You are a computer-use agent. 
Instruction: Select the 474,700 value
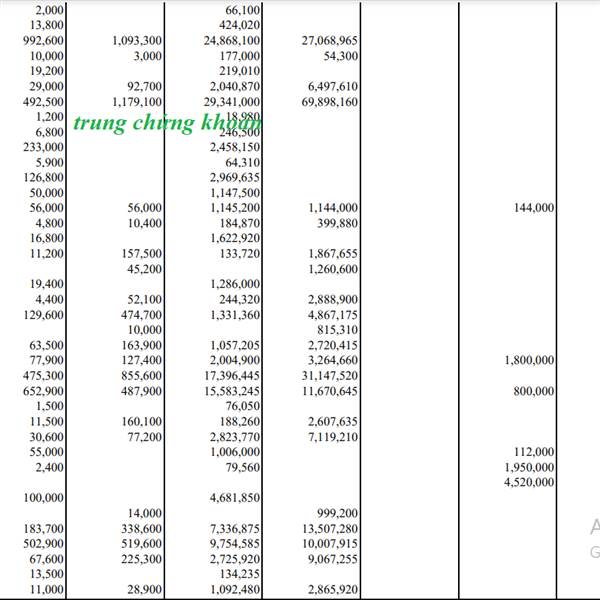[x=142, y=315]
